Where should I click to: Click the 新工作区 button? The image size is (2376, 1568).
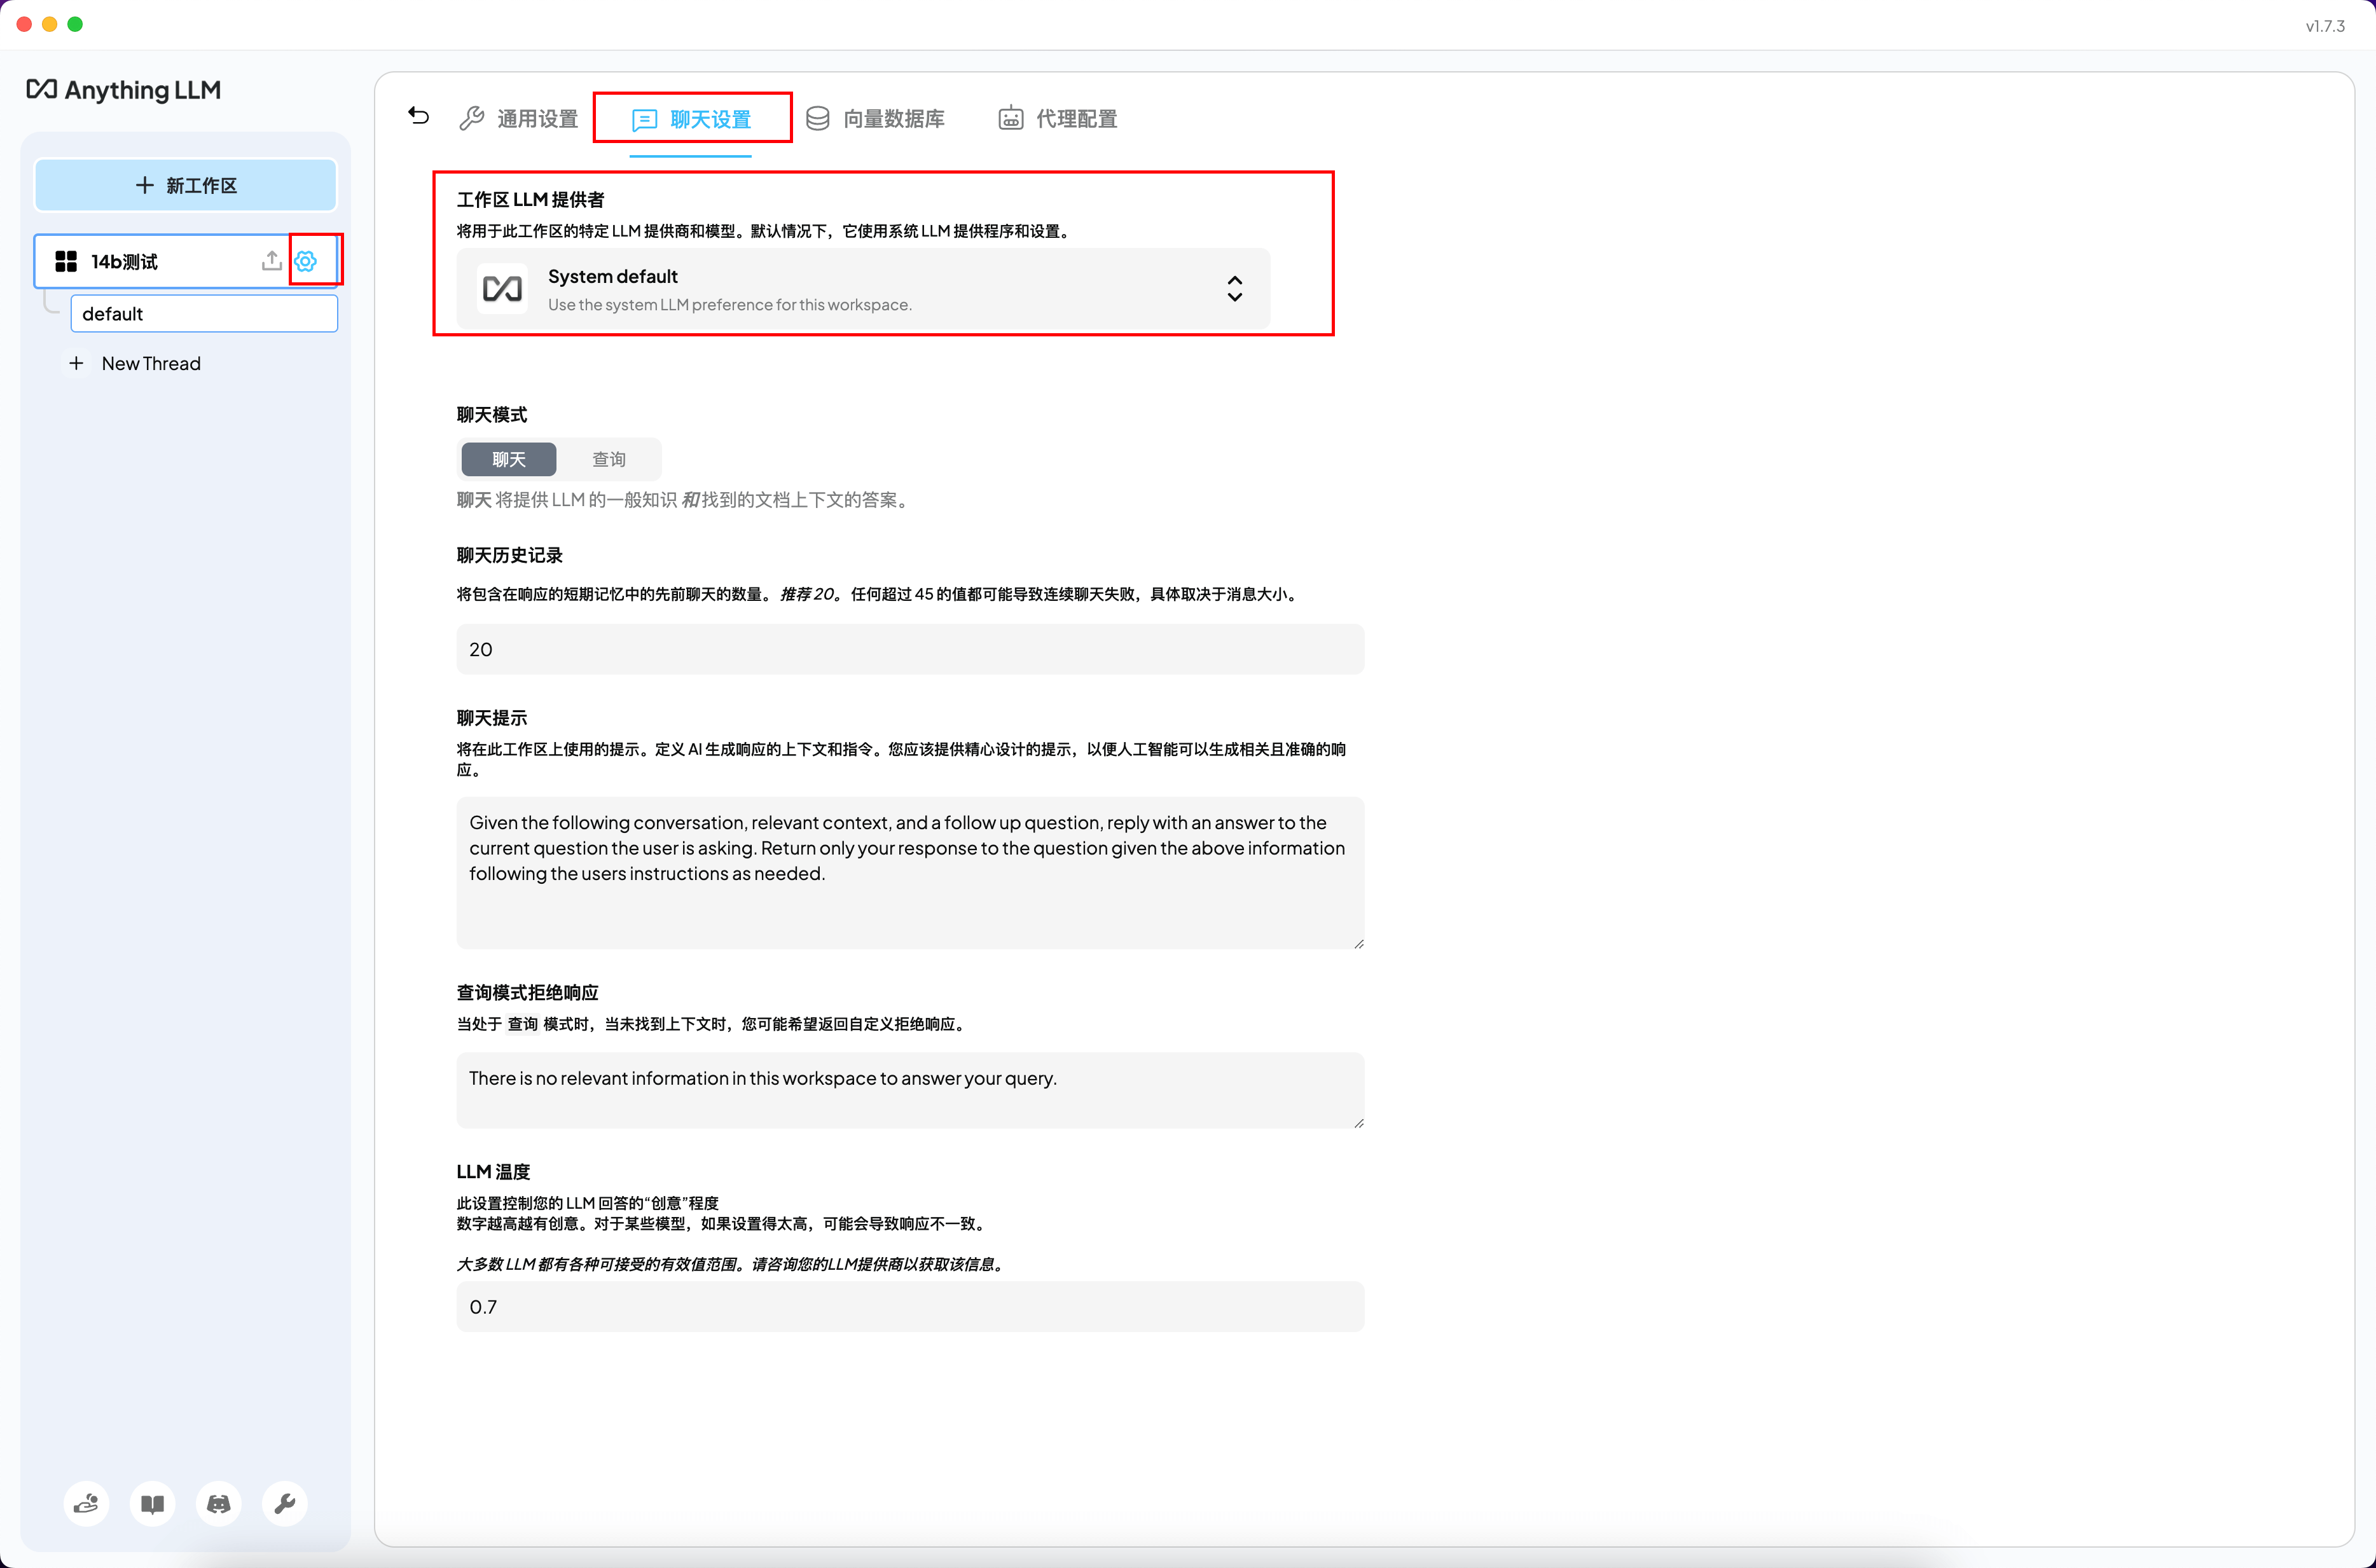click(x=186, y=185)
